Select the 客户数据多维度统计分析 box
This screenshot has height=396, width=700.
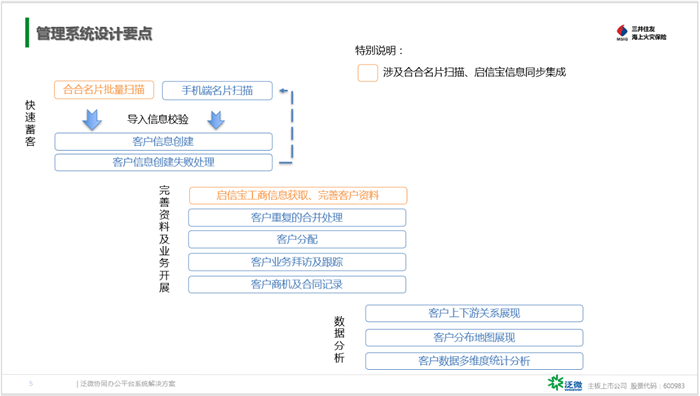tap(474, 361)
